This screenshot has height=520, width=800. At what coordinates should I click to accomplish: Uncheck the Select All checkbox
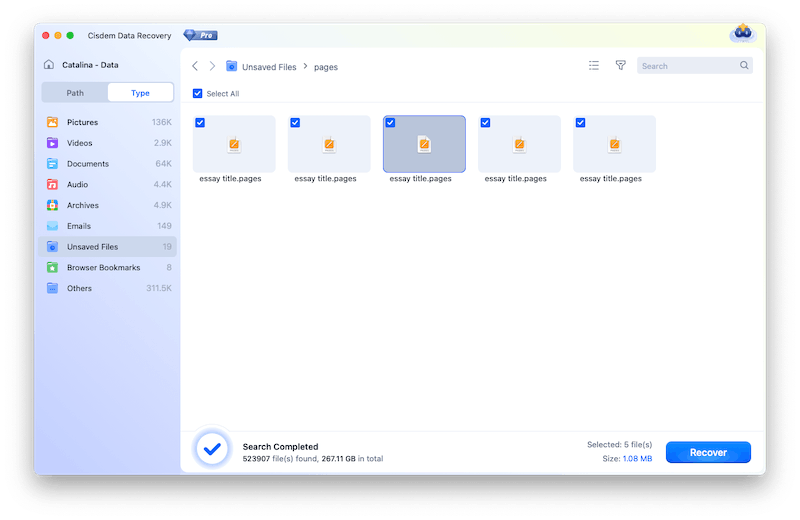pos(197,93)
